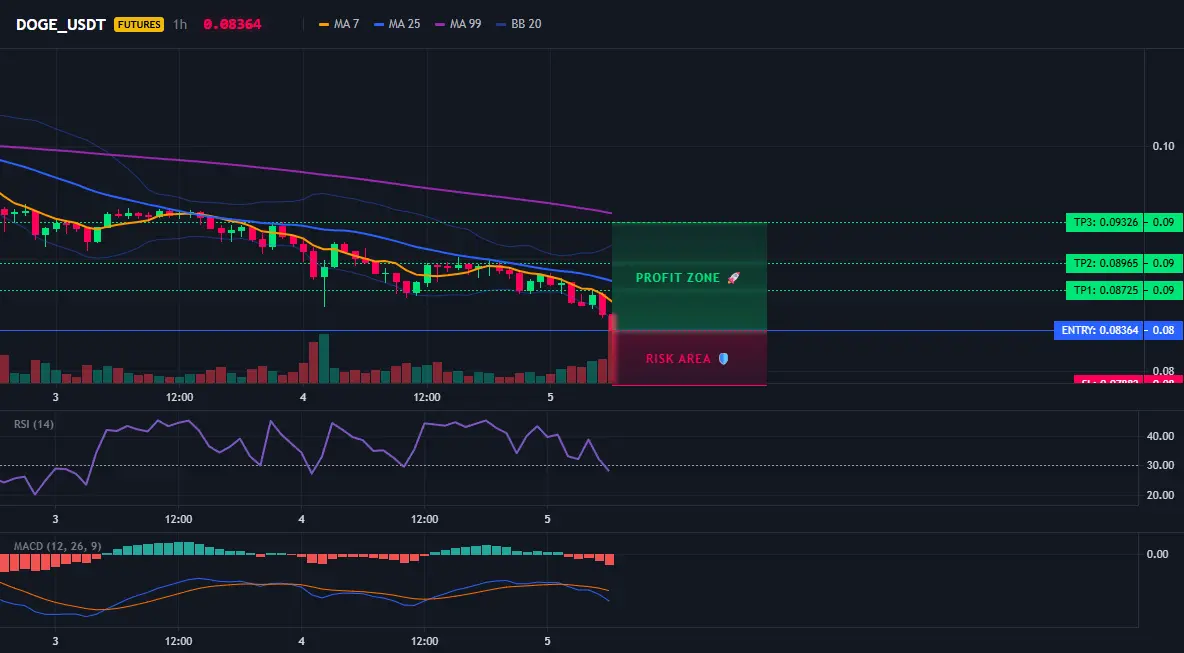Click the rocket icon in profit zone
The width and height of the screenshot is (1184, 653).
tap(733, 278)
